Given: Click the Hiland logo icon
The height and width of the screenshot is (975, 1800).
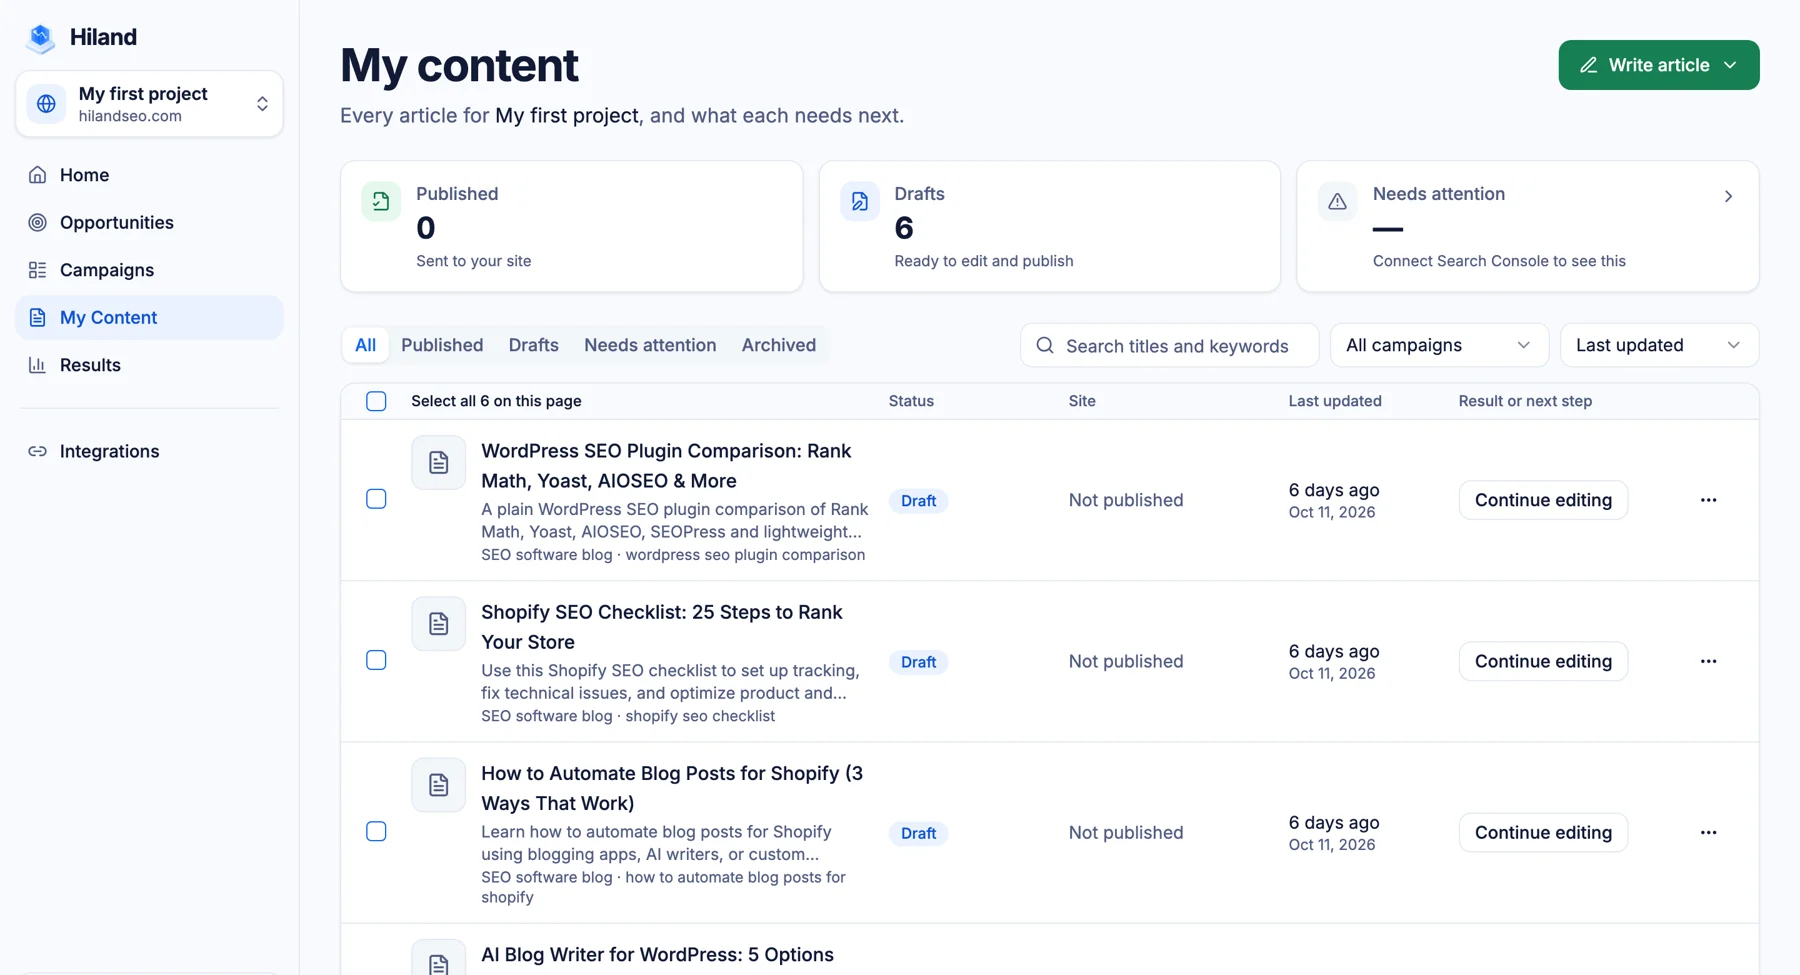Looking at the screenshot, I should click(x=40, y=38).
